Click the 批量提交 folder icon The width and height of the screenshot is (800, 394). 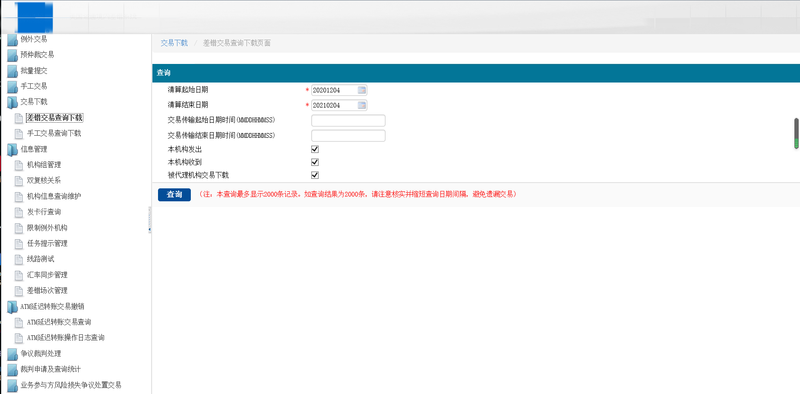12,71
